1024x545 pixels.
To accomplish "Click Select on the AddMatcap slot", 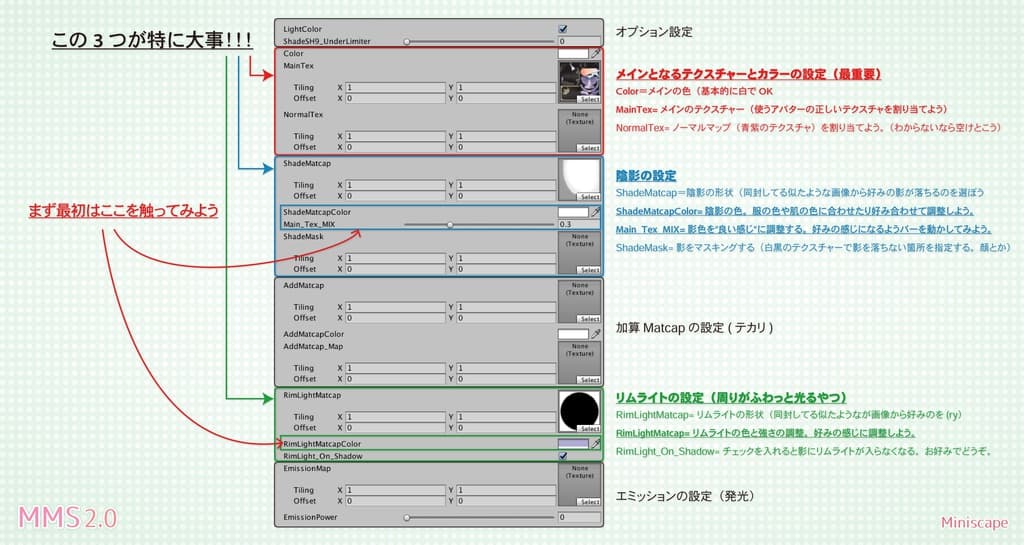I will click(589, 319).
